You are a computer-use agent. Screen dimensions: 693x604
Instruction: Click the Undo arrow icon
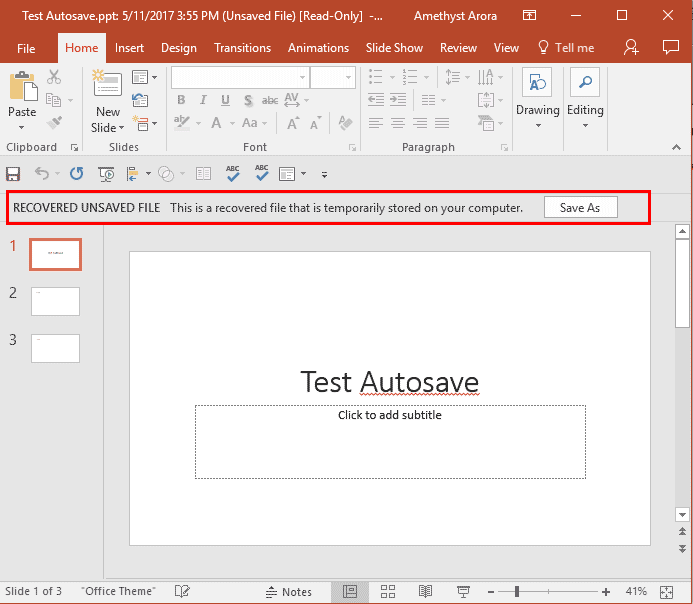coord(42,174)
